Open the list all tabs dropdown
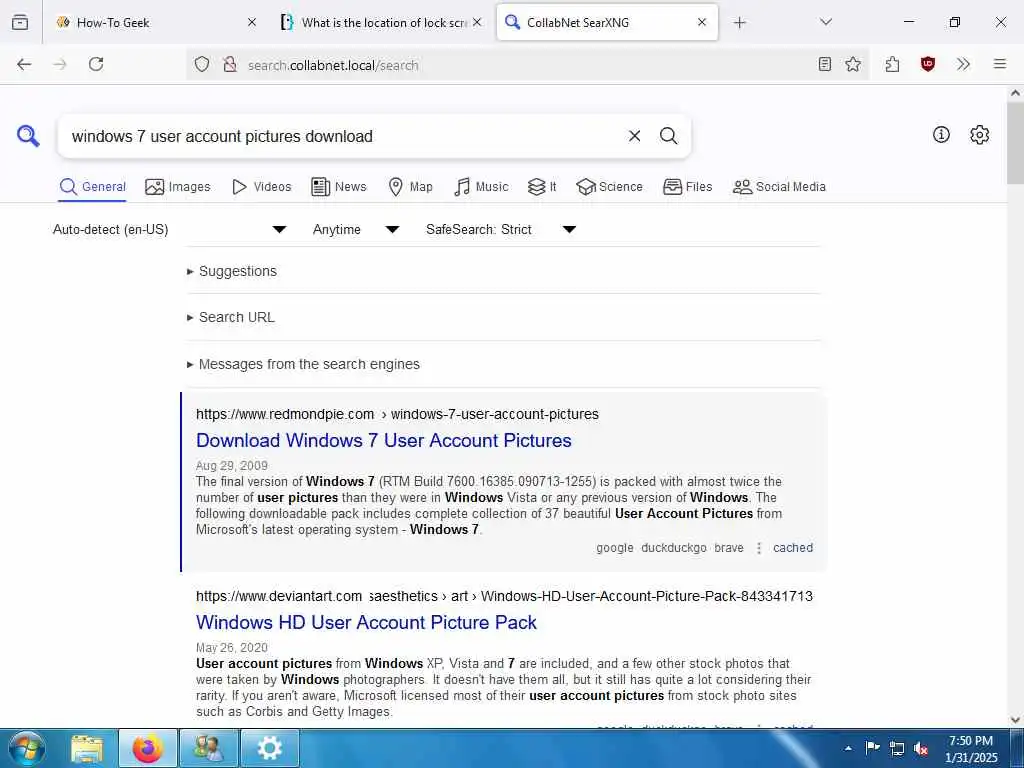The width and height of the screenshot is (1024, 768). pyautogui.click(x=825, y=22)
